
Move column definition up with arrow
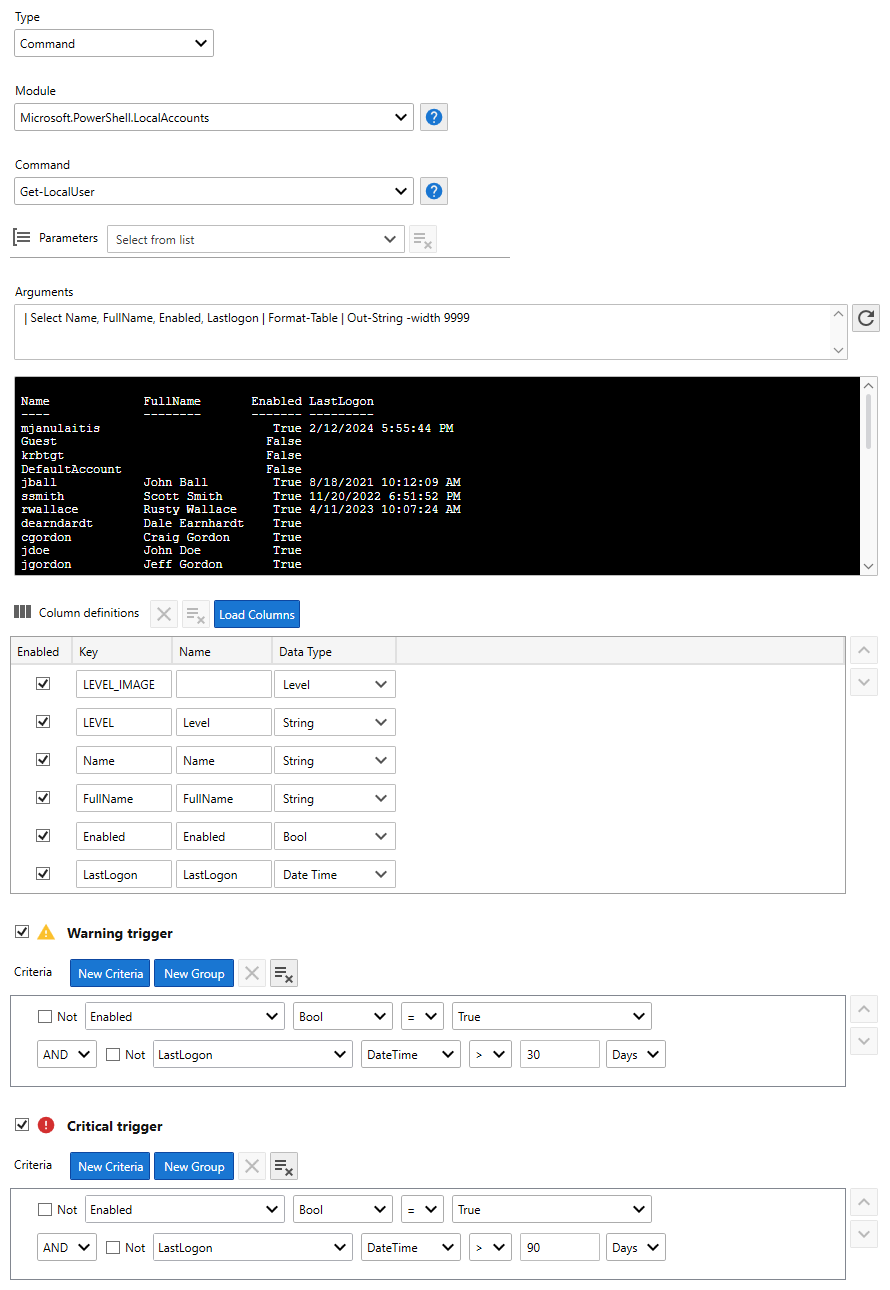tap(864, 651)
